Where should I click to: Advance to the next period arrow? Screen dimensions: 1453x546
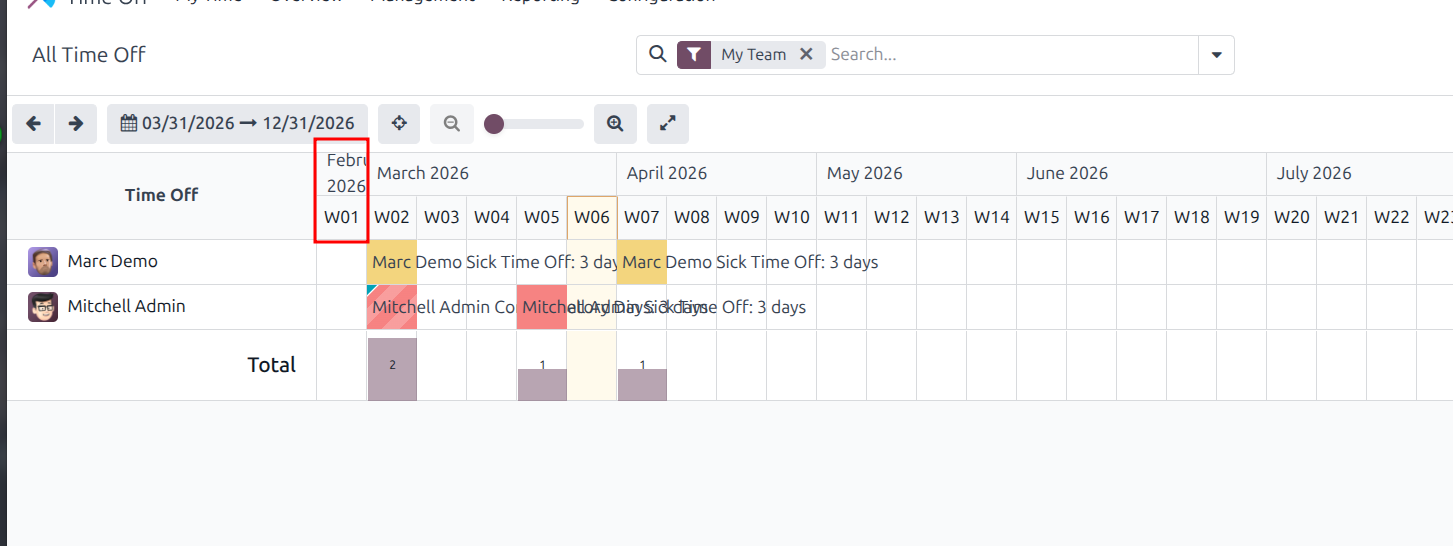coord(76,124)
